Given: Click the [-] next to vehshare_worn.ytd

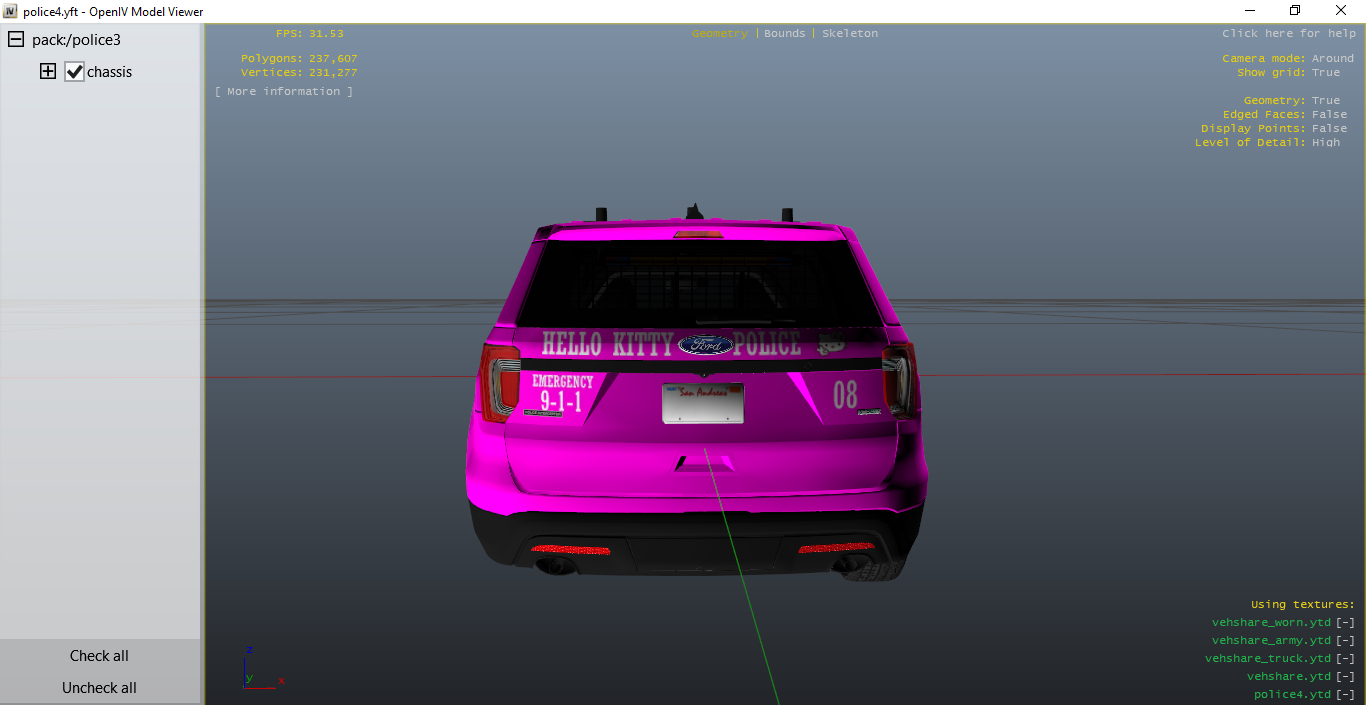Looking at the screenshot, I should pyautogui.click(x=1345, y=623).
